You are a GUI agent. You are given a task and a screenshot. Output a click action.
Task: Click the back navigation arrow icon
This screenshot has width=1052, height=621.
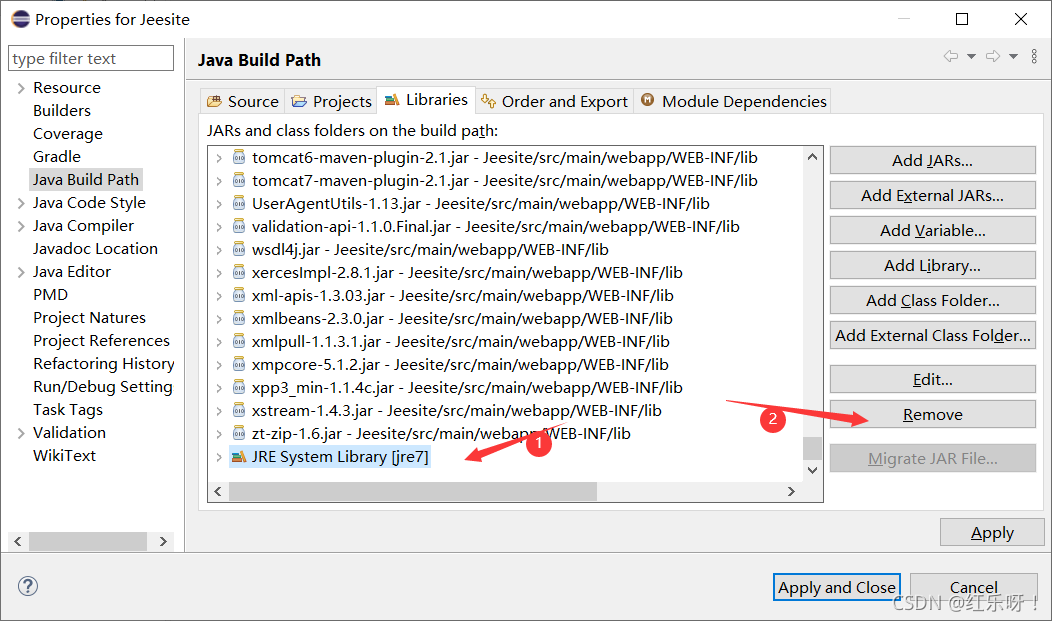(x=951, y=56)
